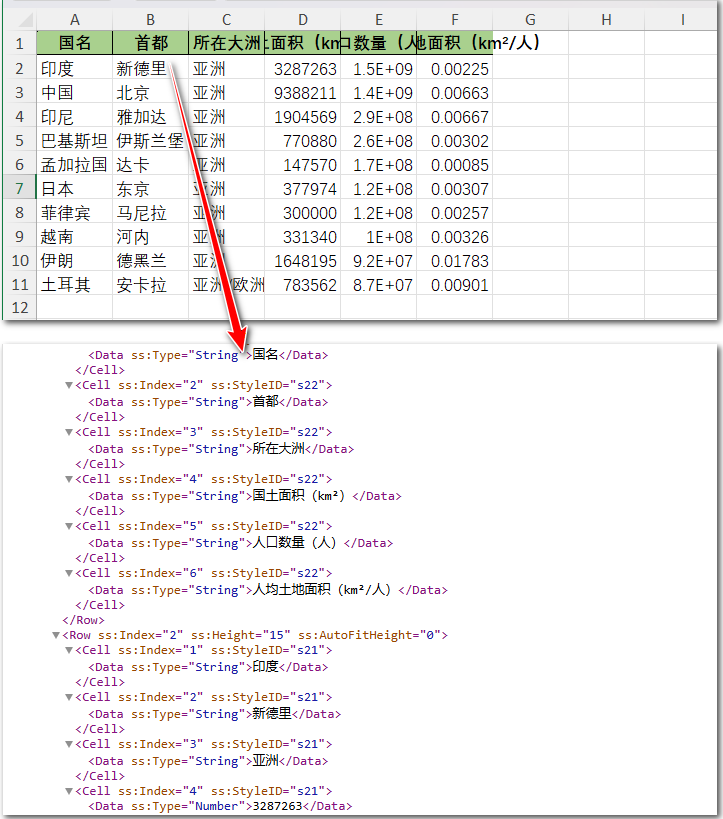The height and width of the screenshot is (819, 723).
Task: Collapse the Cell Index 1 StyleID s21 node
Action: click(68, 650)
